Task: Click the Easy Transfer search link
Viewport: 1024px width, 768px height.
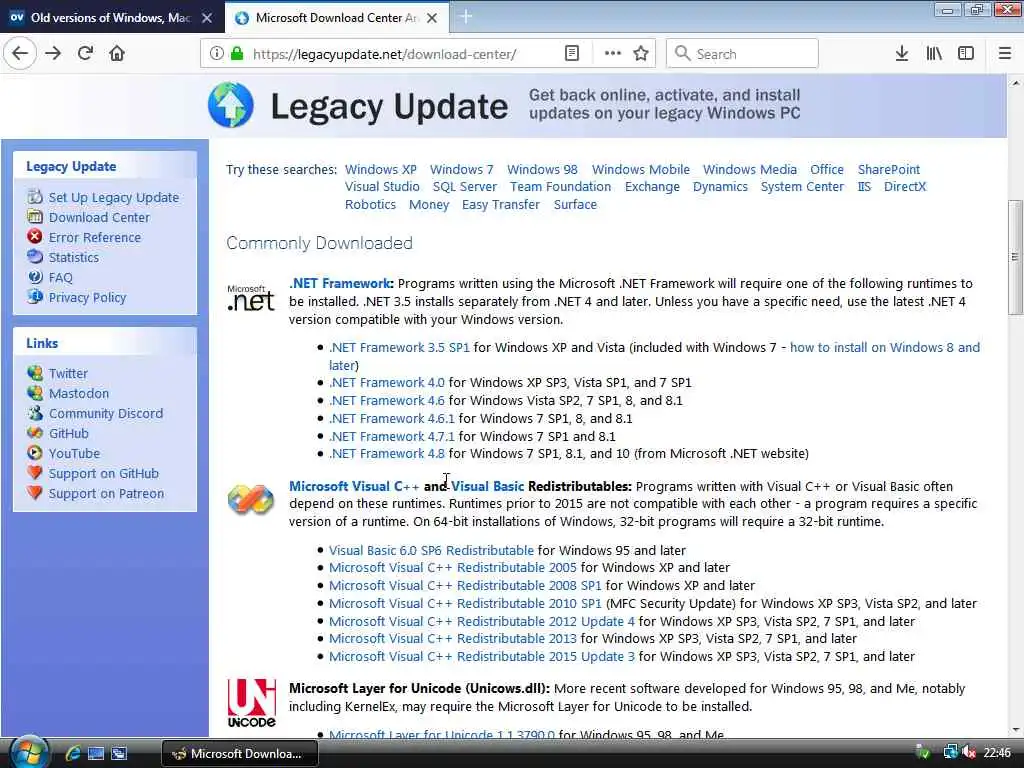Action: pyautogui.click(x=501, y=204)
